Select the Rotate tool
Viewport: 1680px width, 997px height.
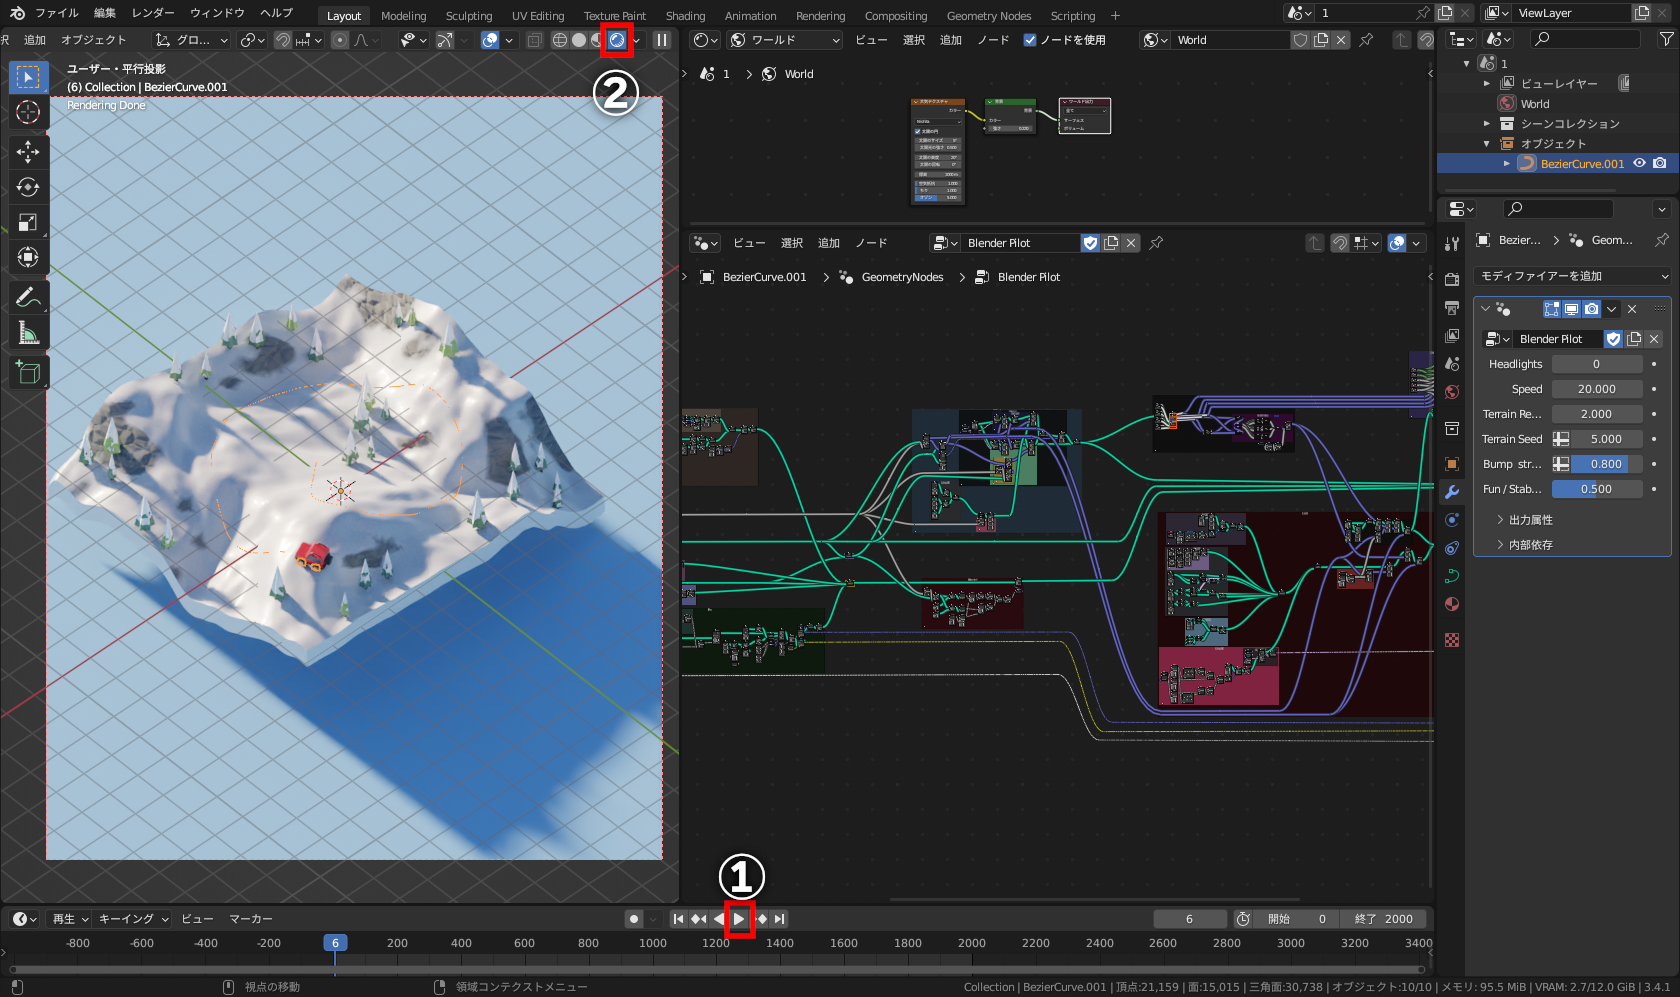[28, 187]
